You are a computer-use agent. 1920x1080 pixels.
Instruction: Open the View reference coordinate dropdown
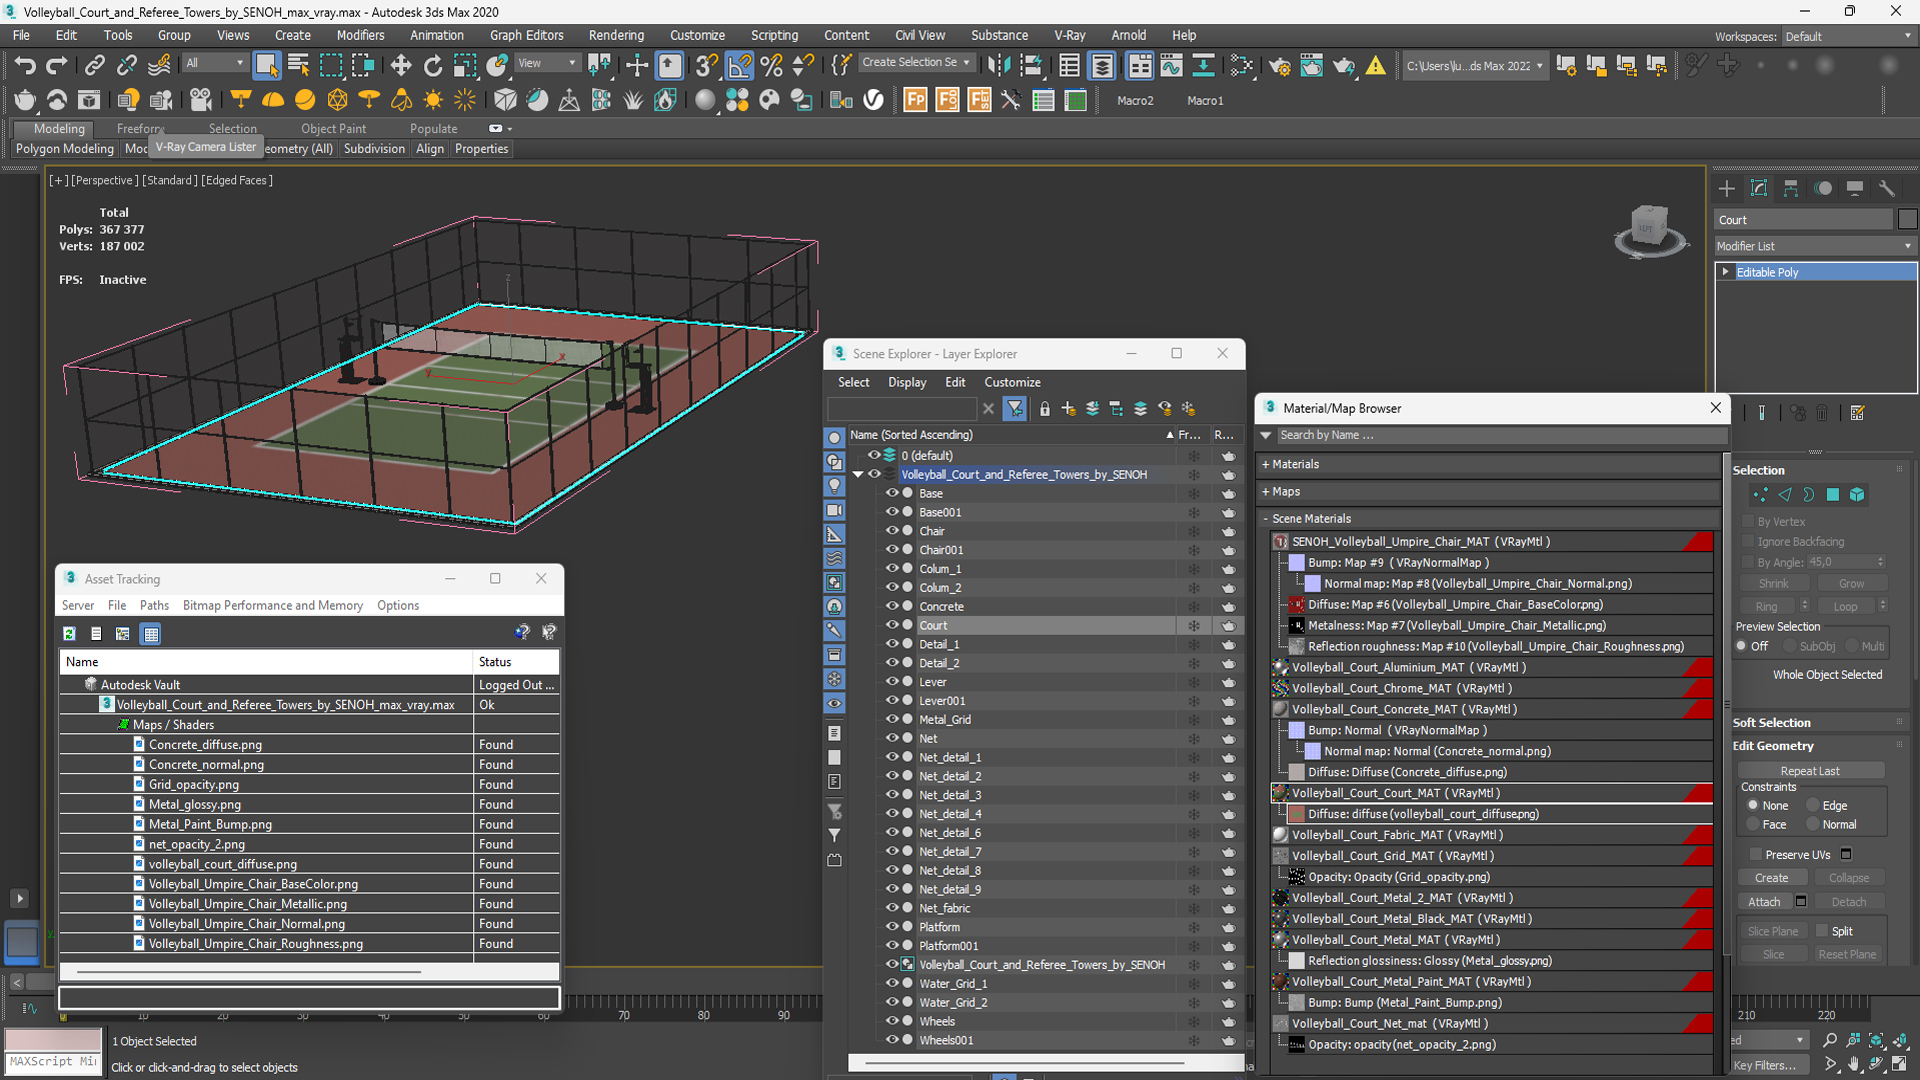click(x=546, y=63)
